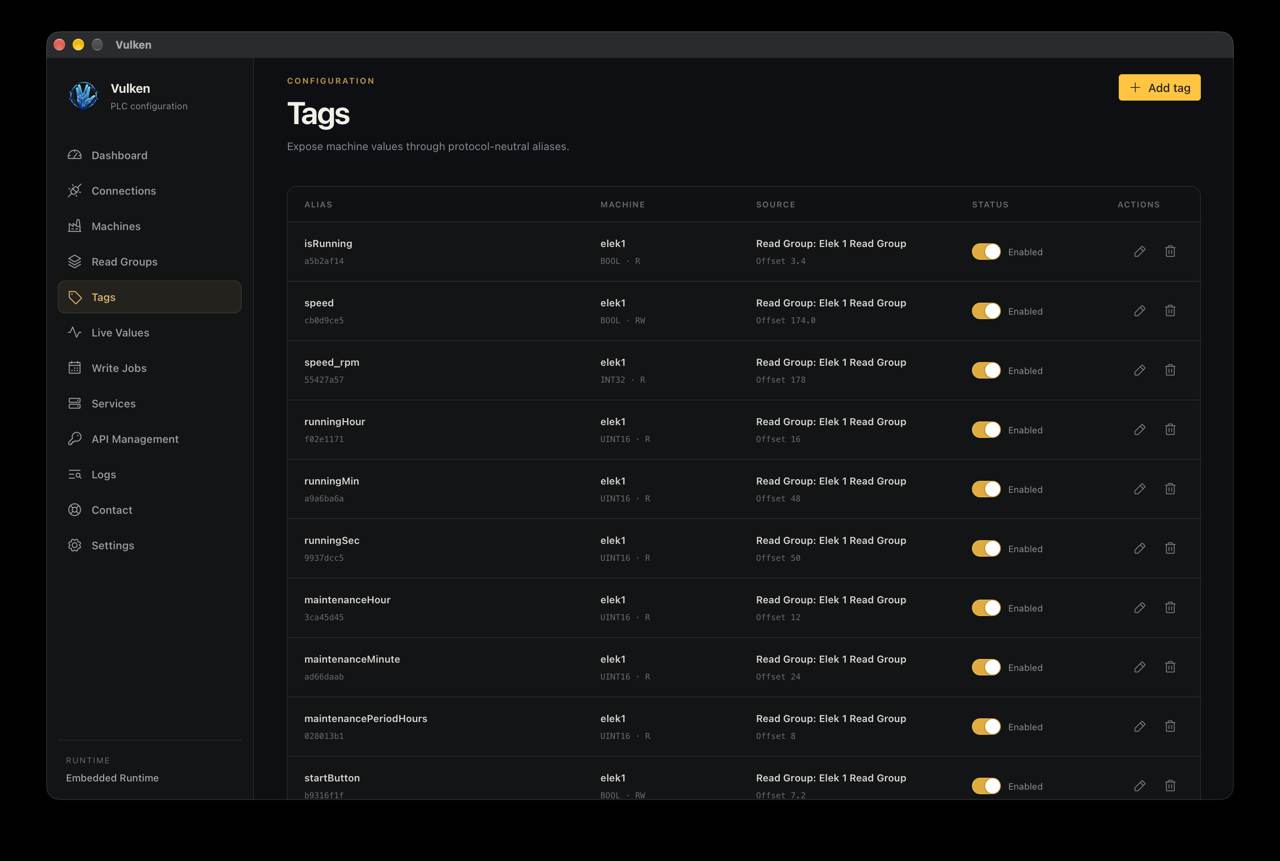Delete the maintenancePeriodHours tag
1280x861 pixels.
pos(1170,727)
